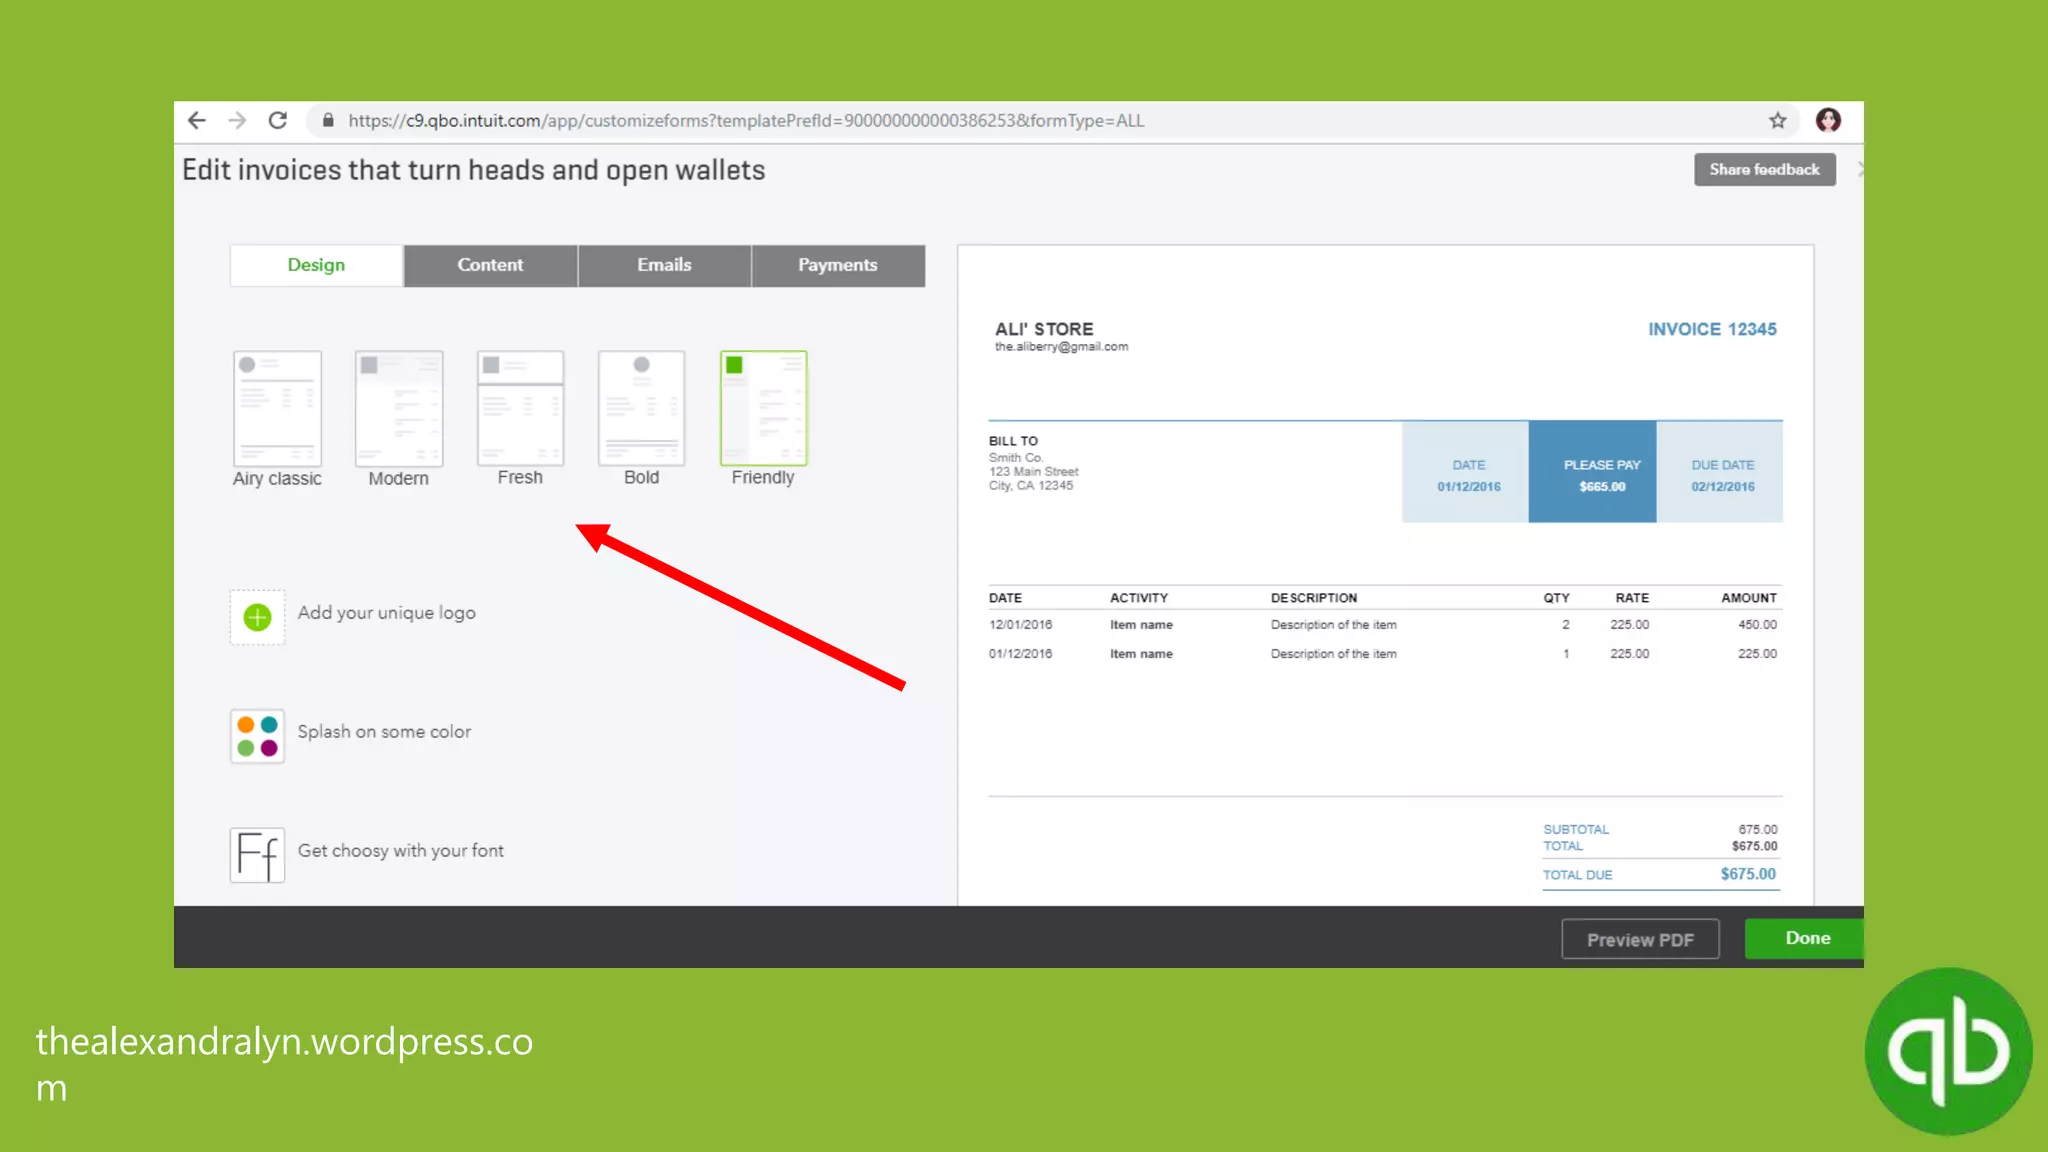Reload the page with refresh icon
Viewport: 2048px width, 1152px height.
pos(278,121)
